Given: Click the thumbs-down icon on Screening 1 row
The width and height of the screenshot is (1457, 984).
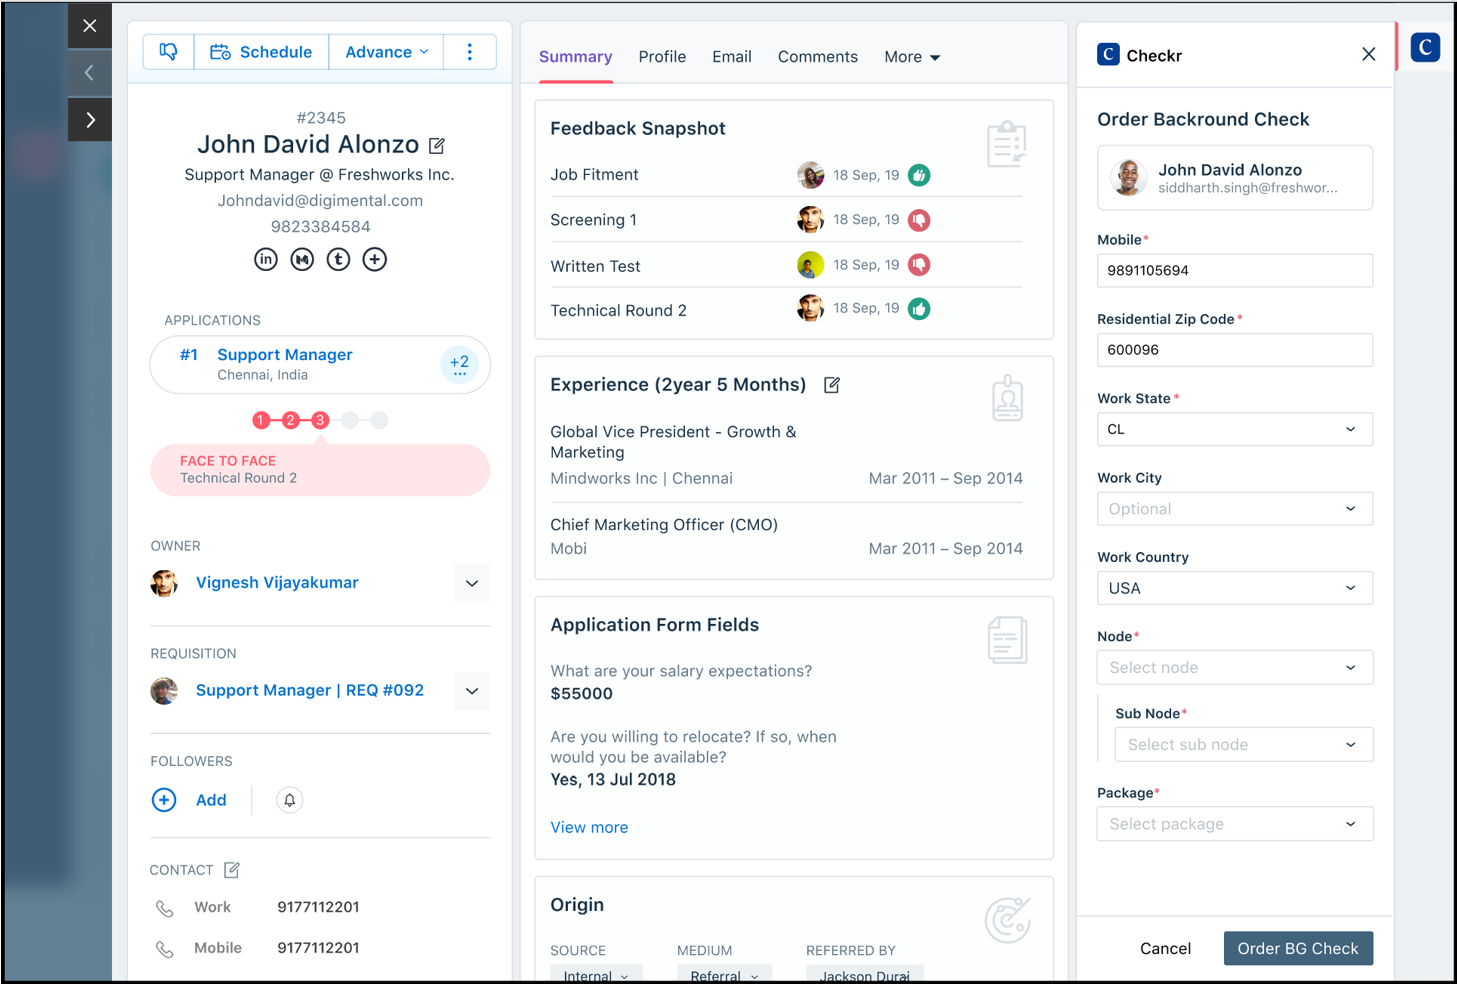Looking at the screenshot, I should [919, 220].
